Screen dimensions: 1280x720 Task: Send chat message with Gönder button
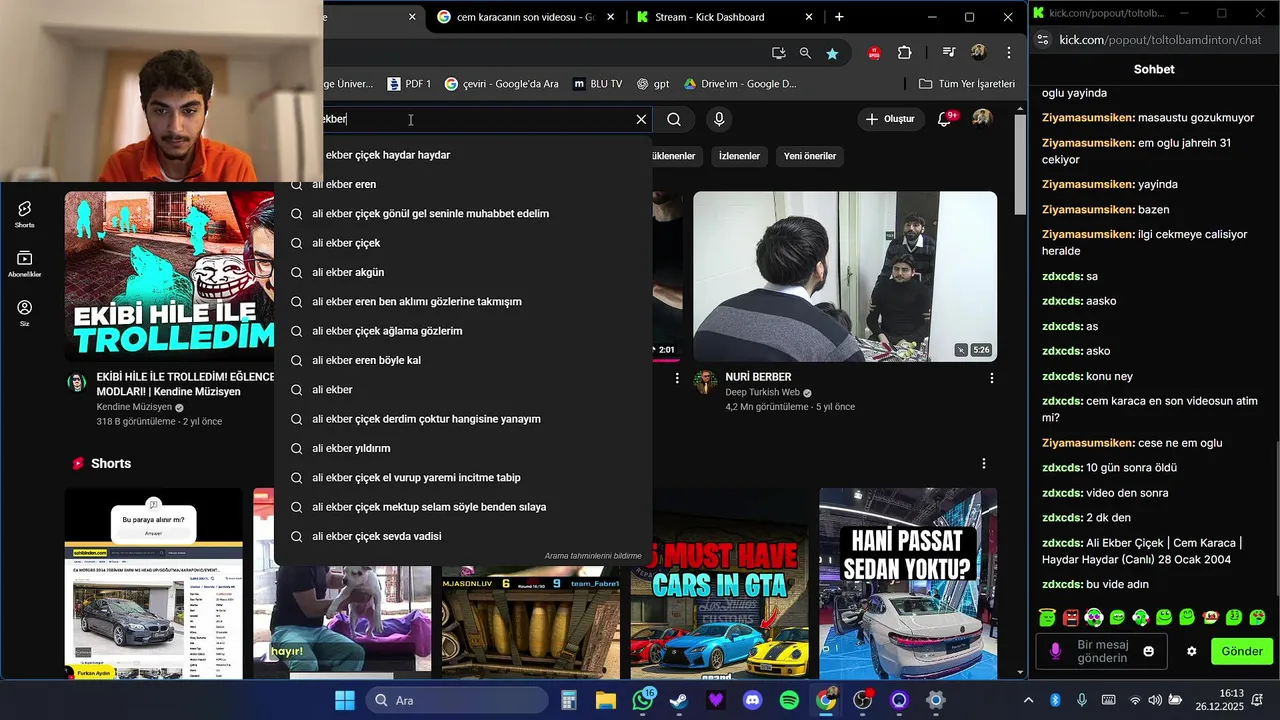(1241, 651)
